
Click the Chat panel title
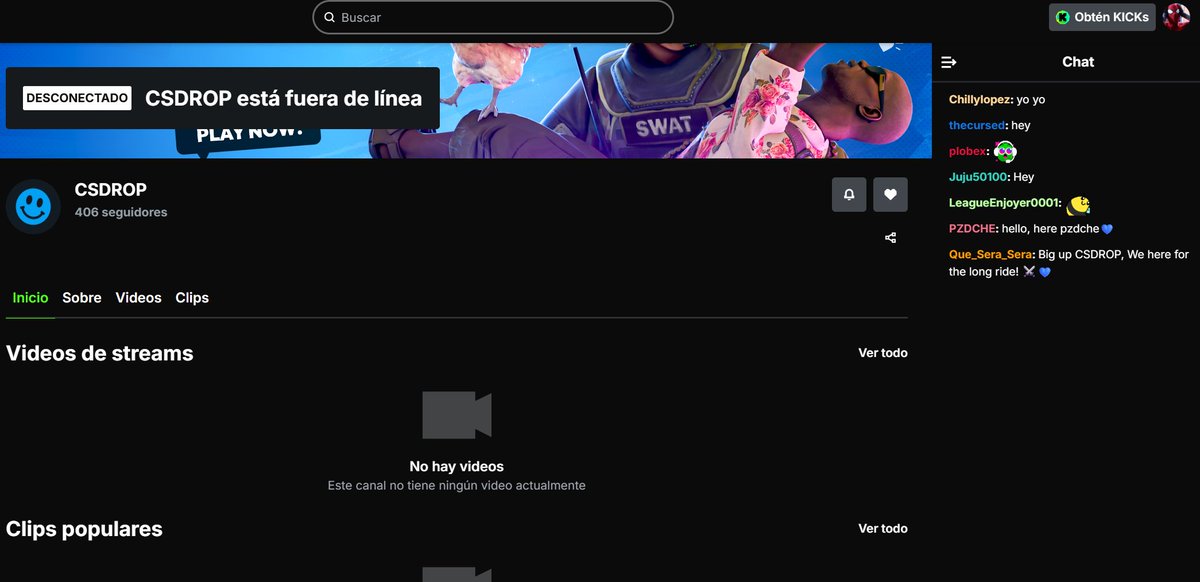pyautogui.click(x=1078, y=62)
